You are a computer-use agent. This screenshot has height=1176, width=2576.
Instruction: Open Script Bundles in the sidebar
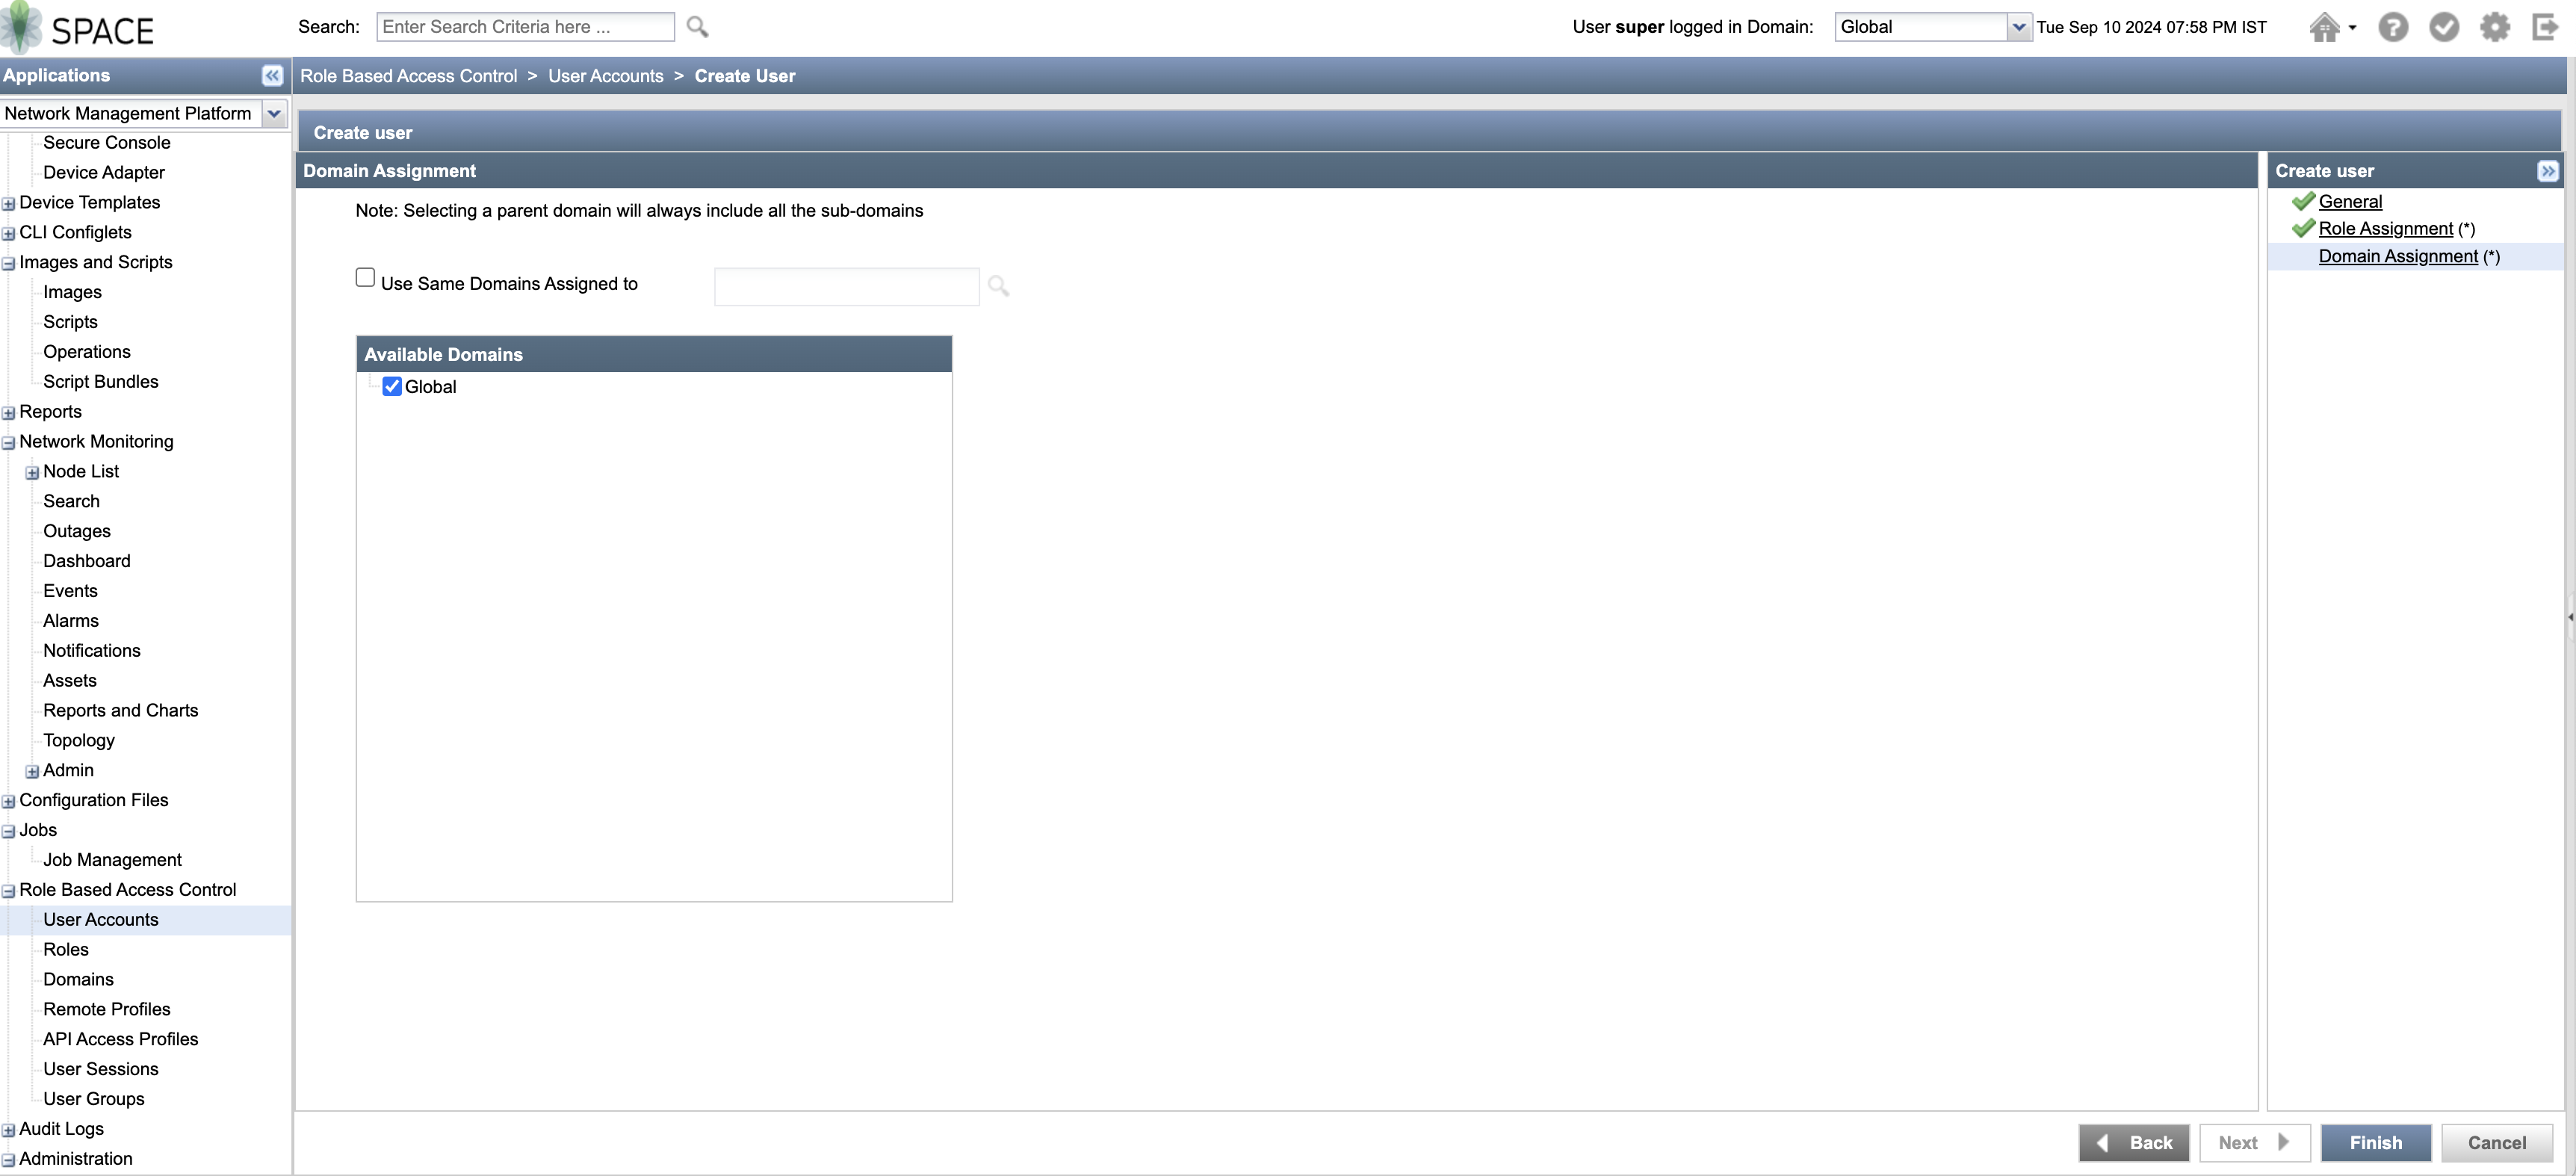tap(101, 382)
